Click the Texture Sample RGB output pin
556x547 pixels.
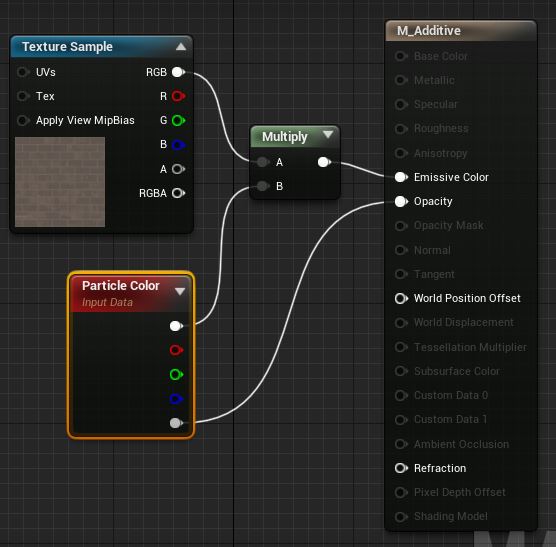tap(178, 72)
